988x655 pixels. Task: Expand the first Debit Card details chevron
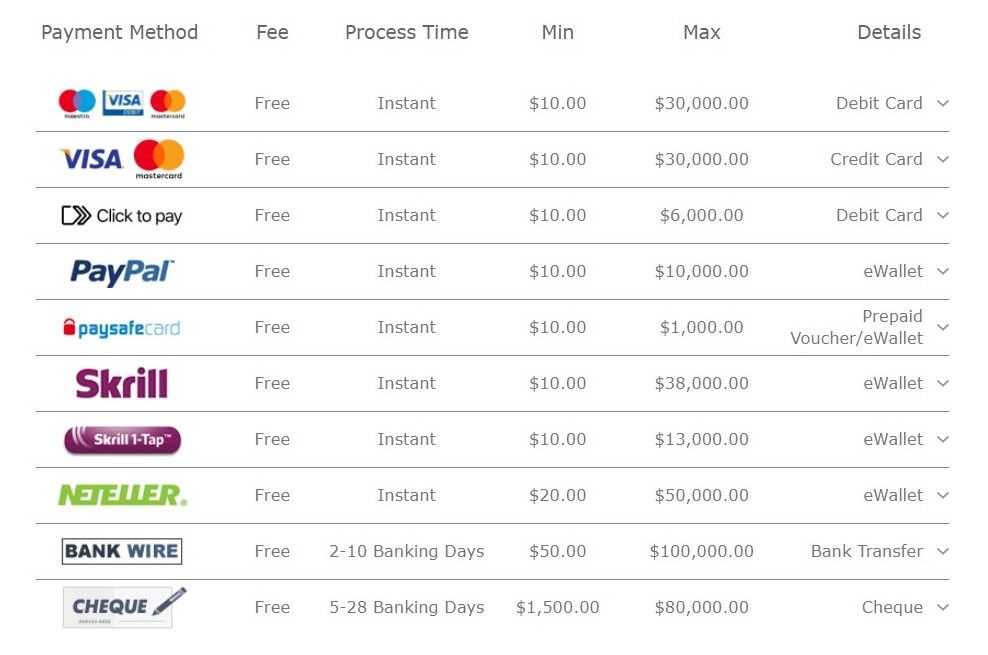(943, 103)
